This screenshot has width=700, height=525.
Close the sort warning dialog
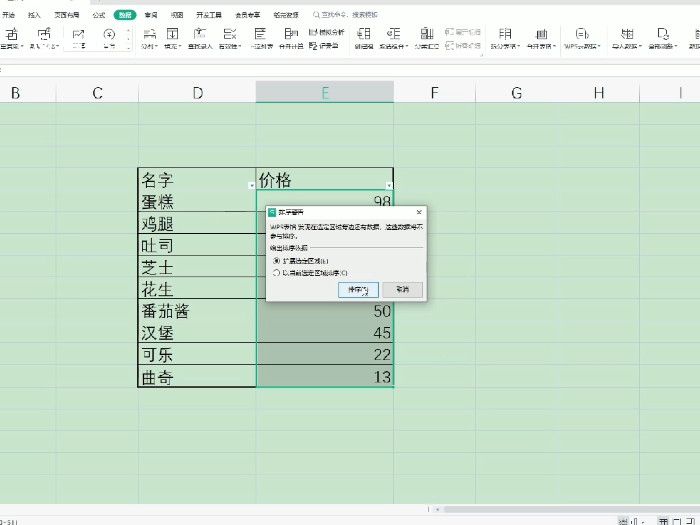pyautogui.click(x=419, y=212)
